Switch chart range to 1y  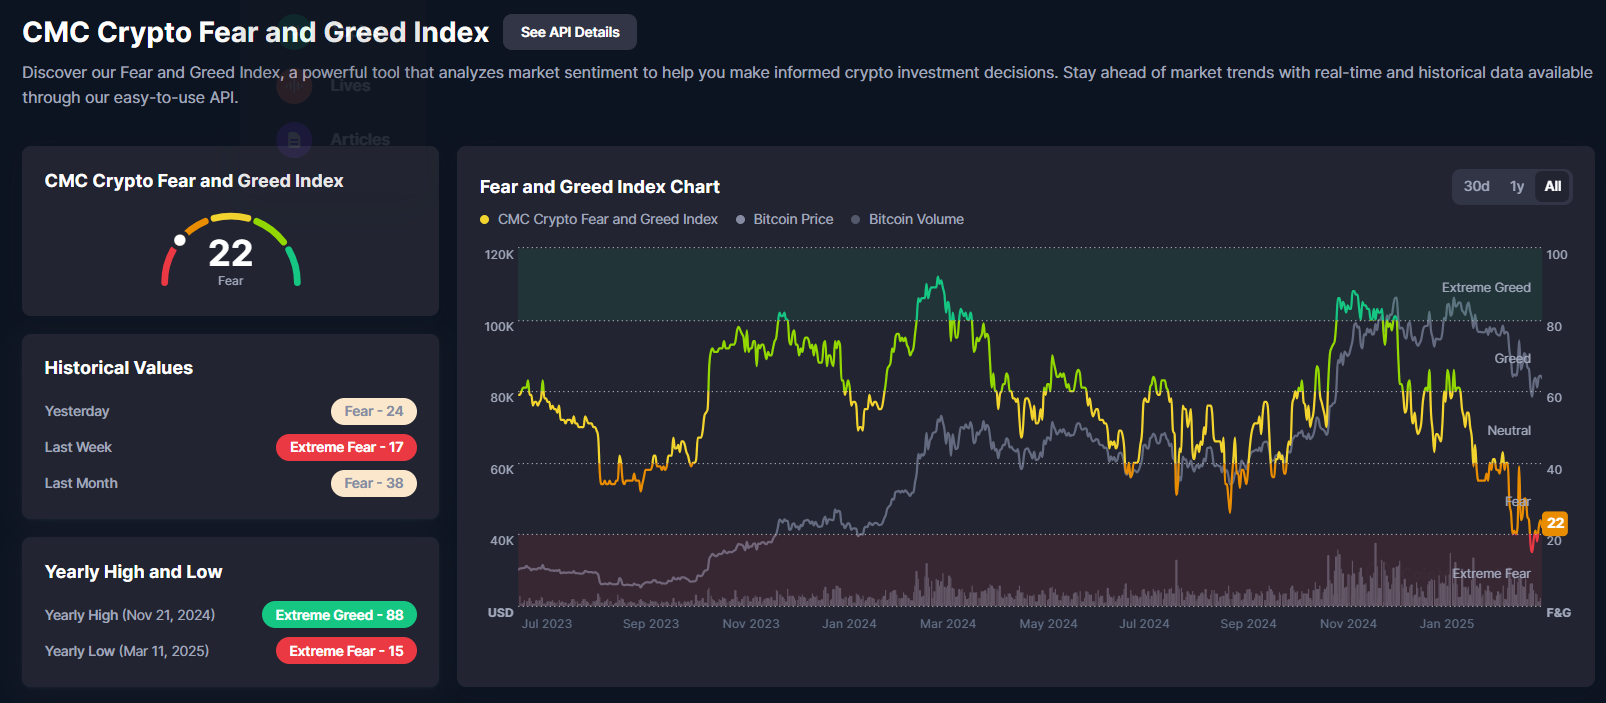pos(1517,186)
